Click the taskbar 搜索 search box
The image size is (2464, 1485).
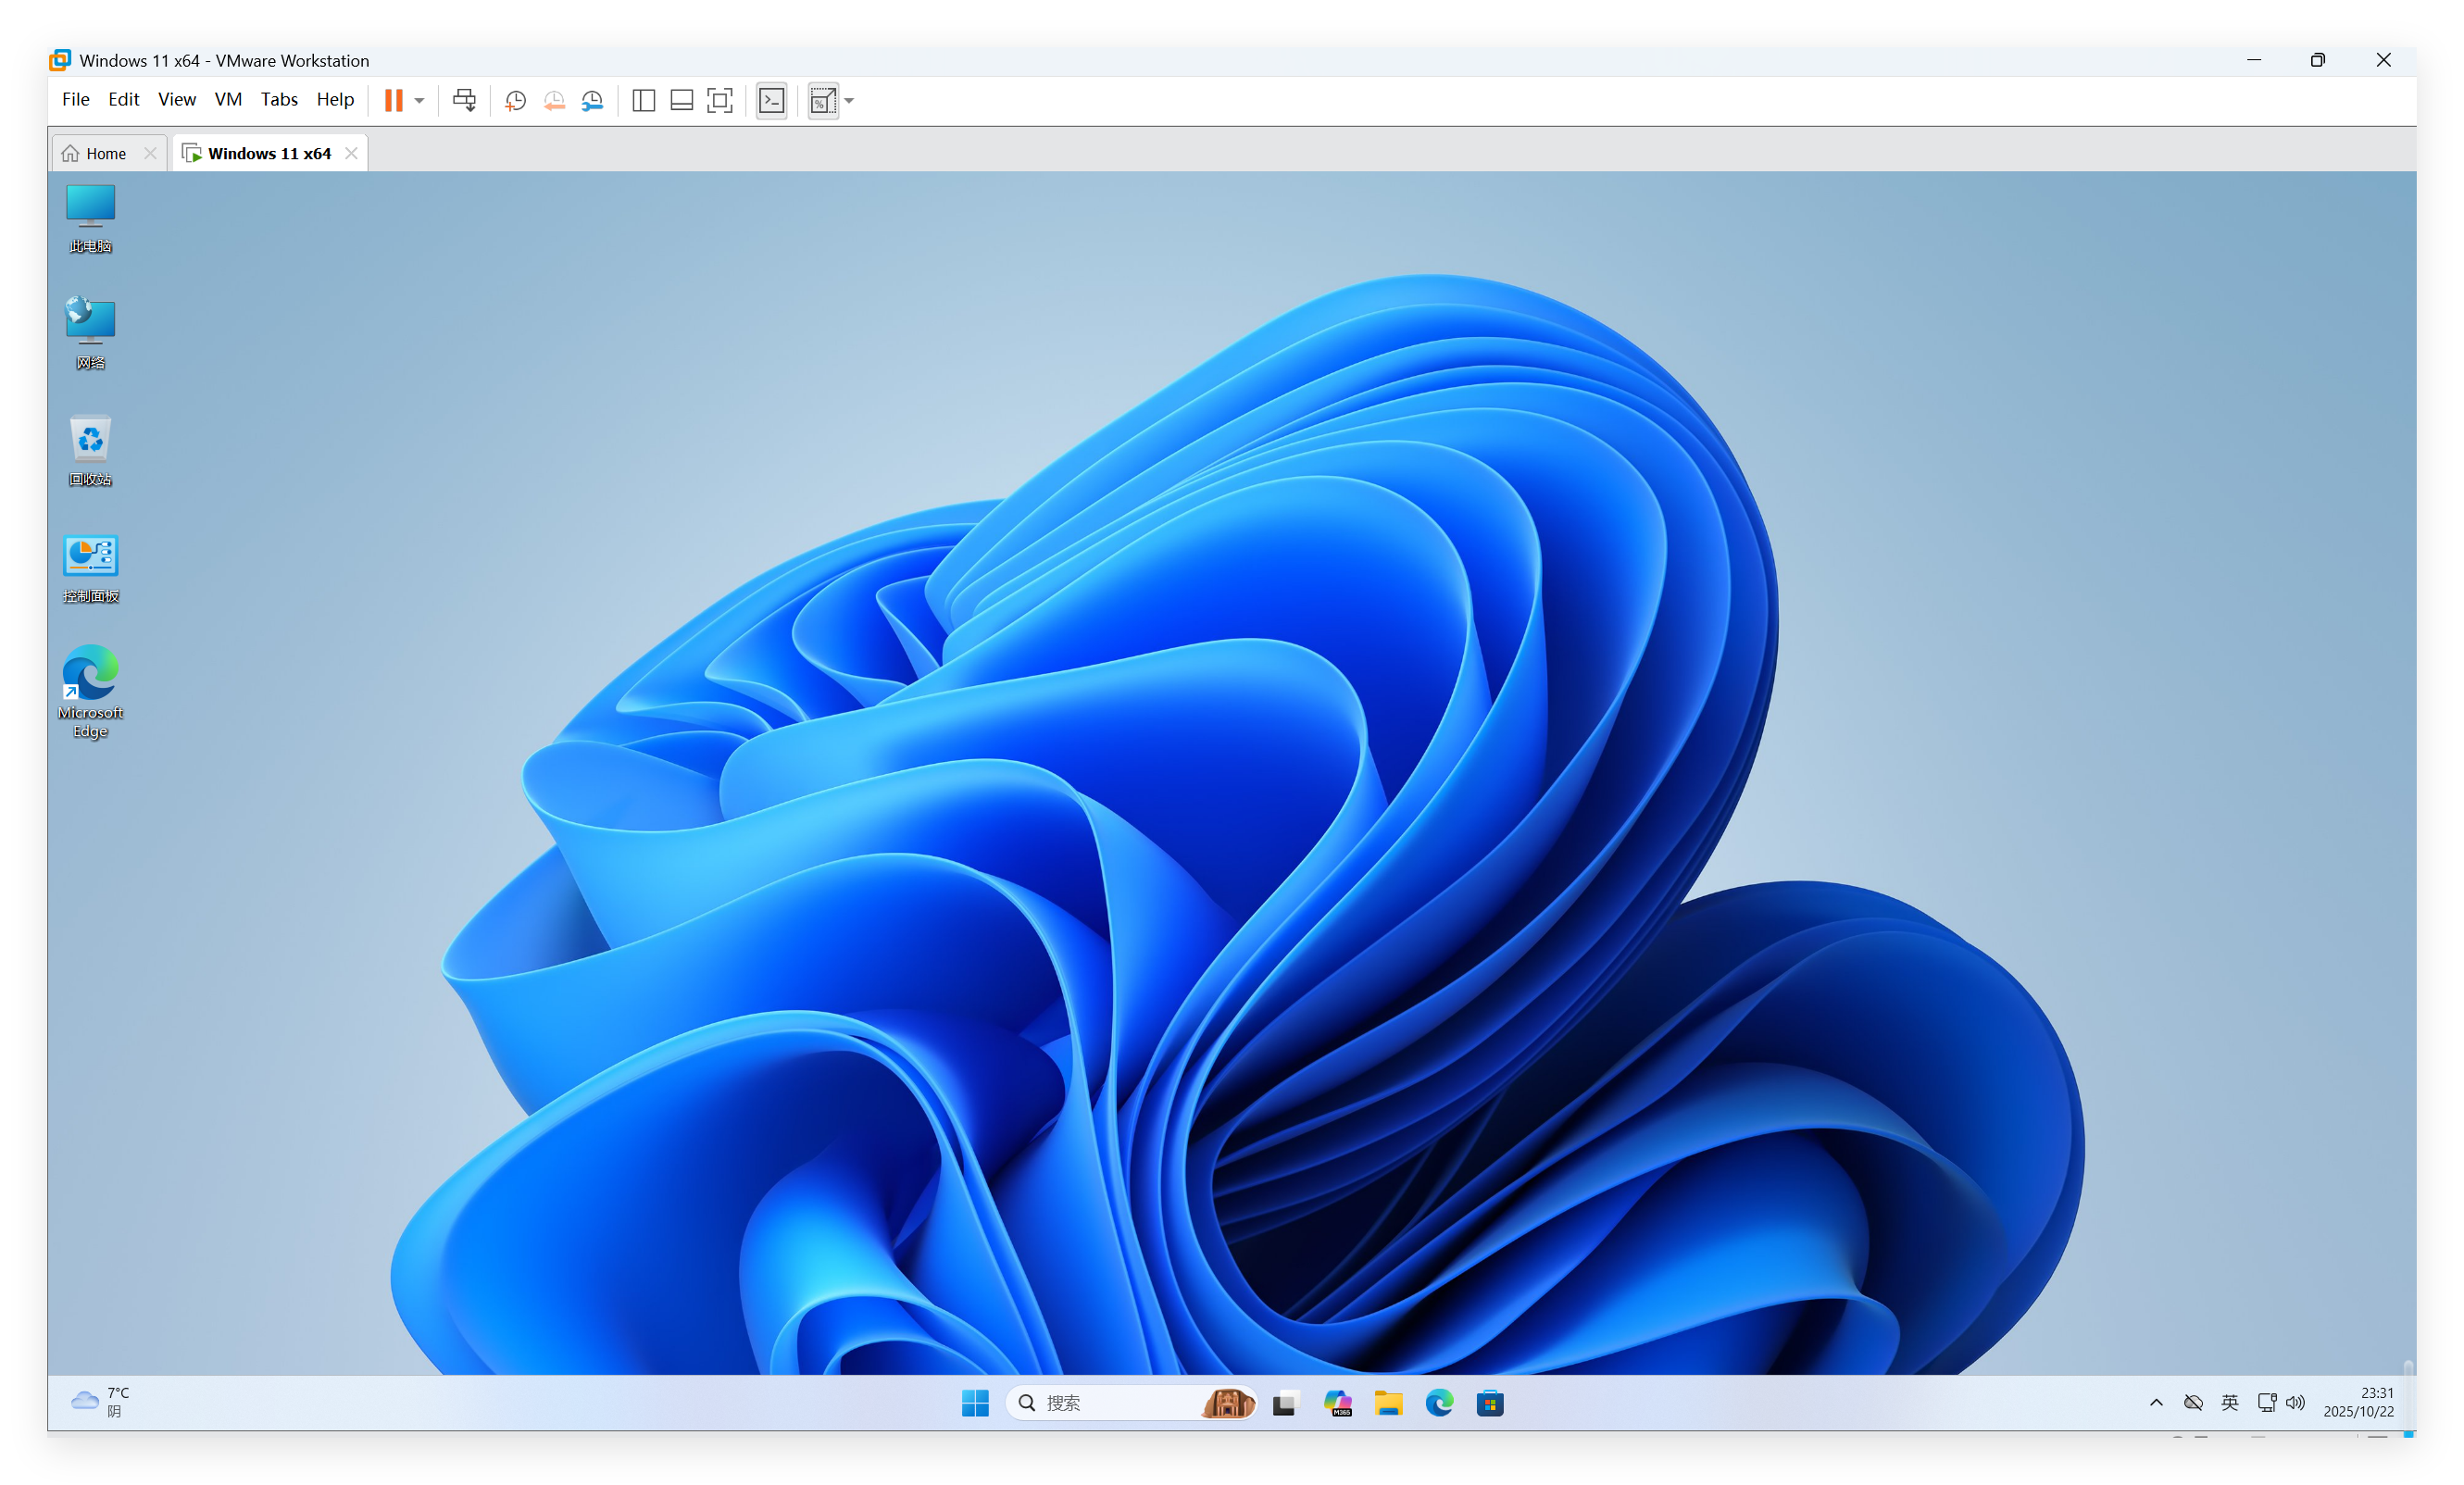point(1110,1403)
